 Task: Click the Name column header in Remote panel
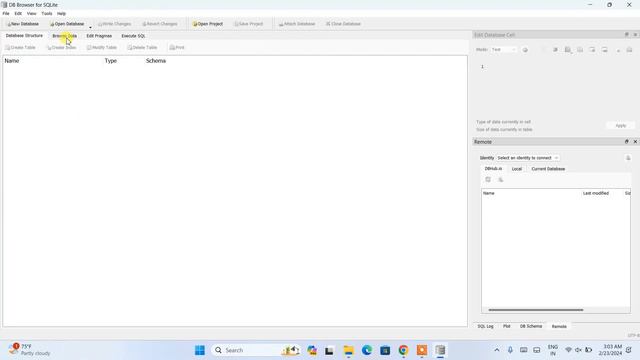click(489, 193)
